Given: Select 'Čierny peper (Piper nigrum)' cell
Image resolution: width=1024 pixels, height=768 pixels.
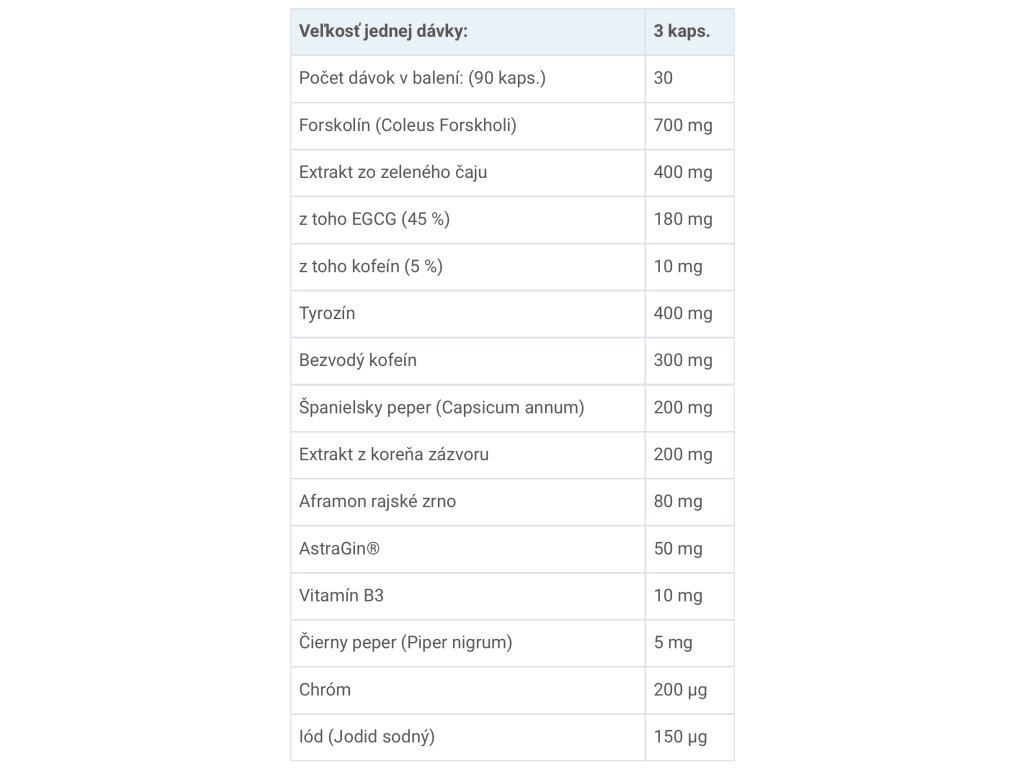Looking at the screenshot, I should (468, 643).
